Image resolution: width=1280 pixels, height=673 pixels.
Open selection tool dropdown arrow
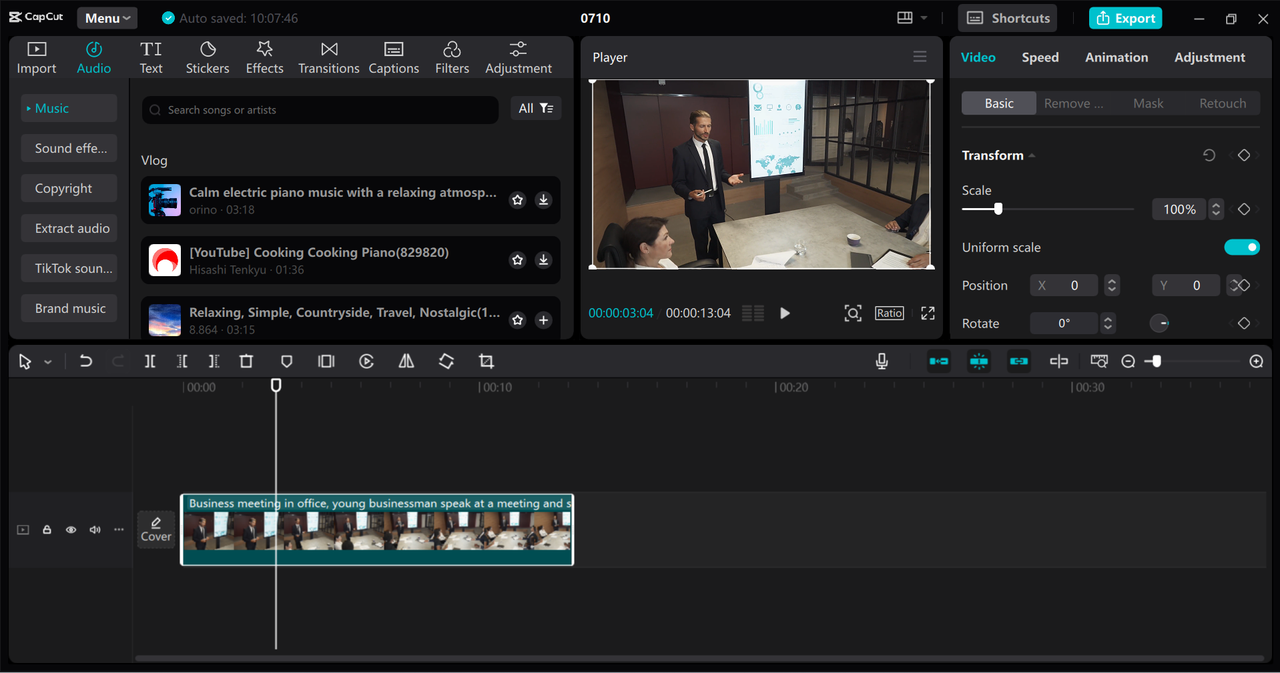48,362
